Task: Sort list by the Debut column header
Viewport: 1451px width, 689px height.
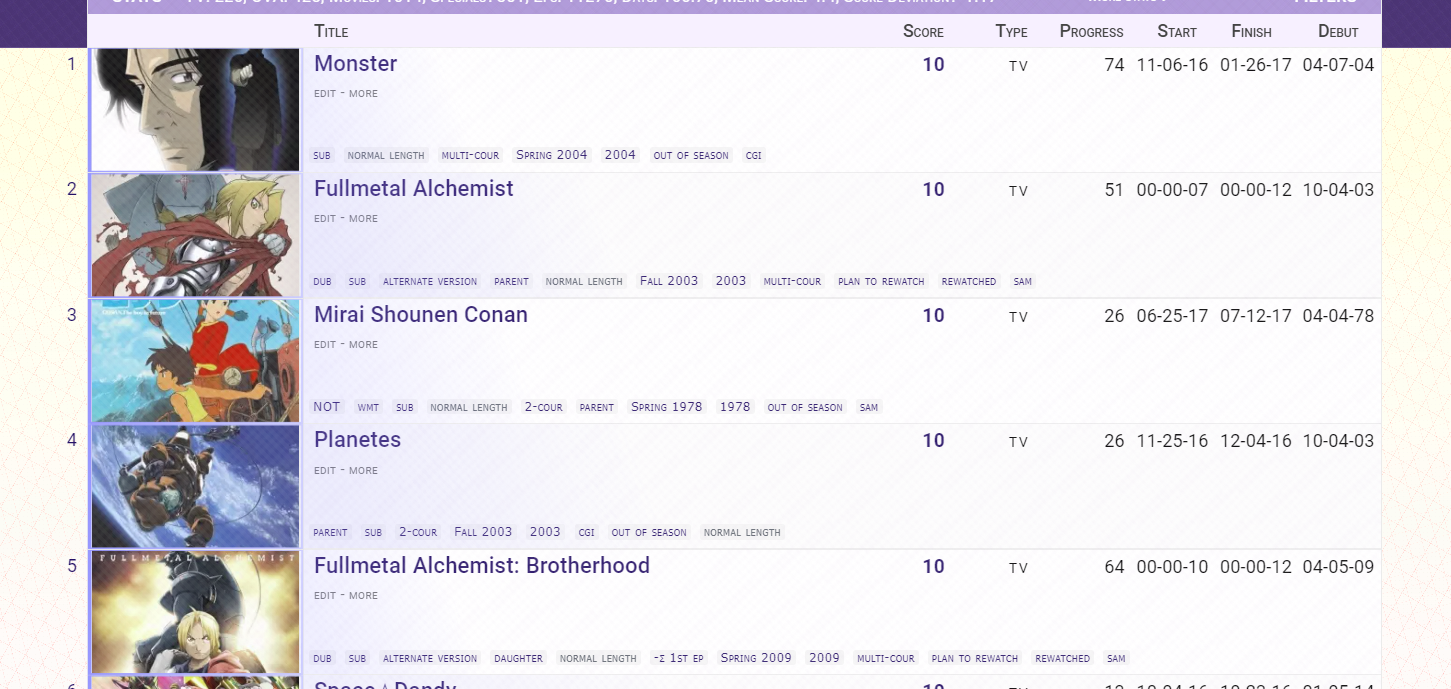Action: [1338, 31]
